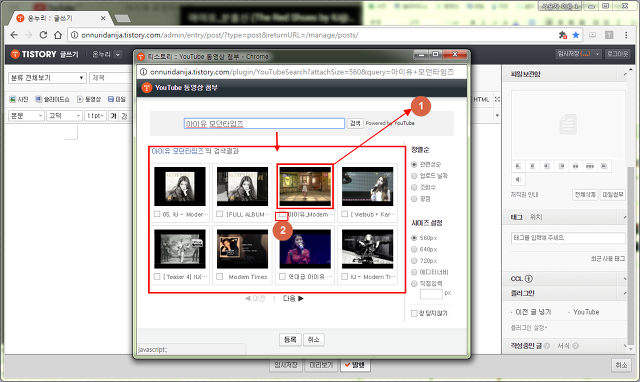
Task: Insert slideshow with 슬라이드쇼 icon
Action: (52, 99)
